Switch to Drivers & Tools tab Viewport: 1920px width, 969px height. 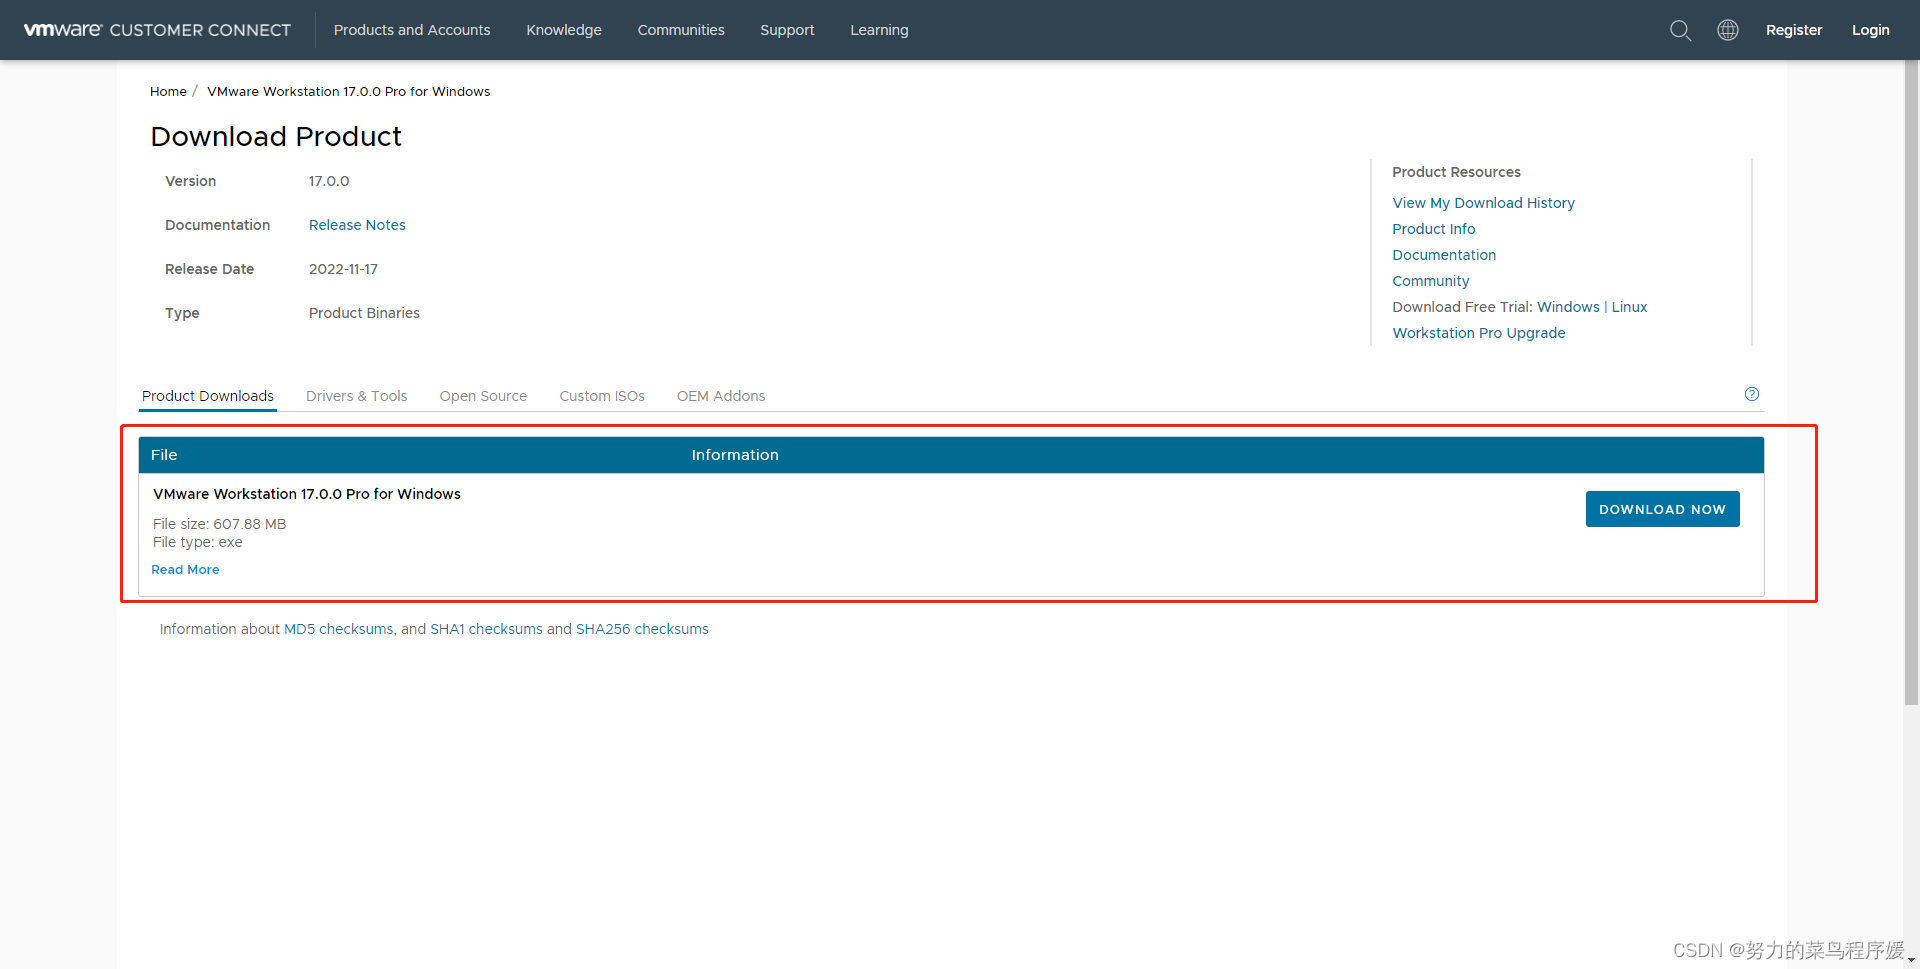(x=356, y=396)
